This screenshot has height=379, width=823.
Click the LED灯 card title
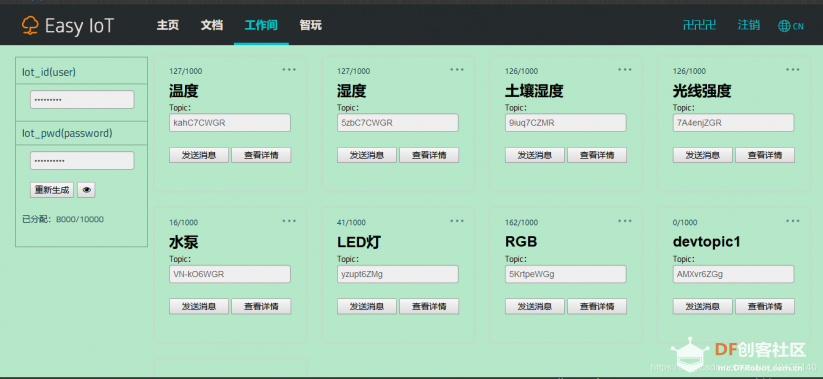tap(359, 243)
